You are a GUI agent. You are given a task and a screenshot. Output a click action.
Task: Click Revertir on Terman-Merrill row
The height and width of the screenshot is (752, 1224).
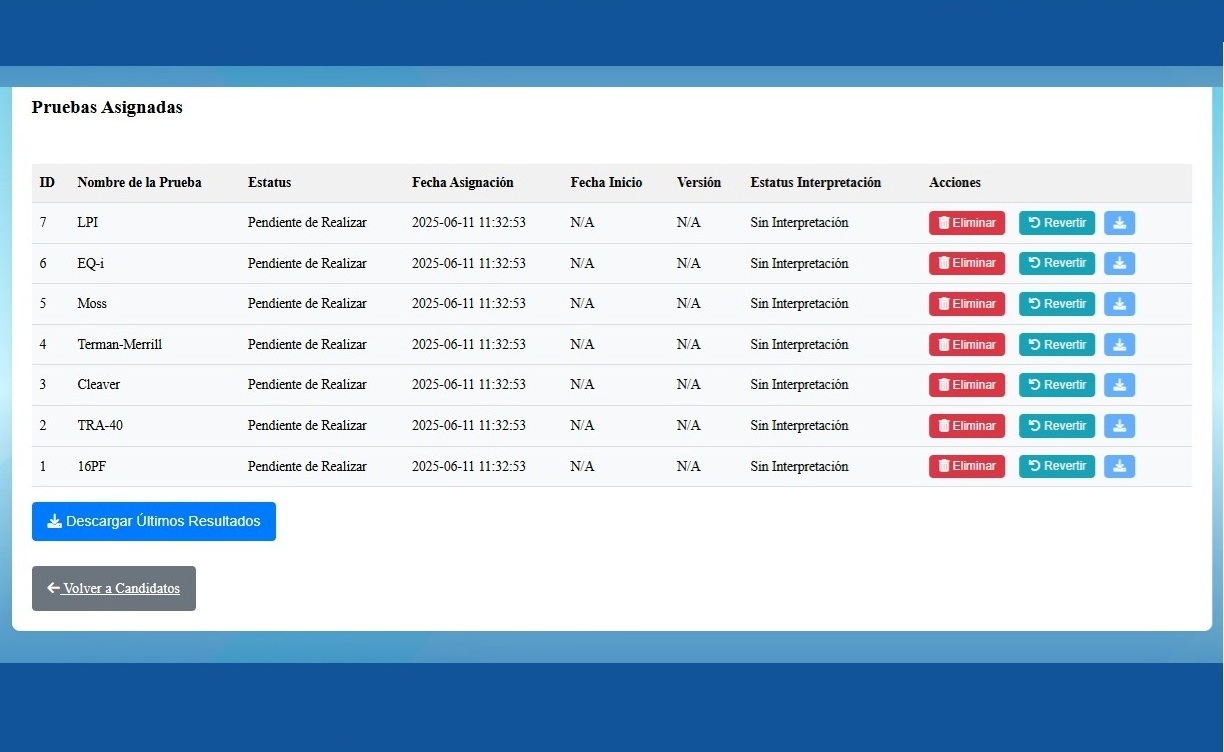pos(1056,344)
